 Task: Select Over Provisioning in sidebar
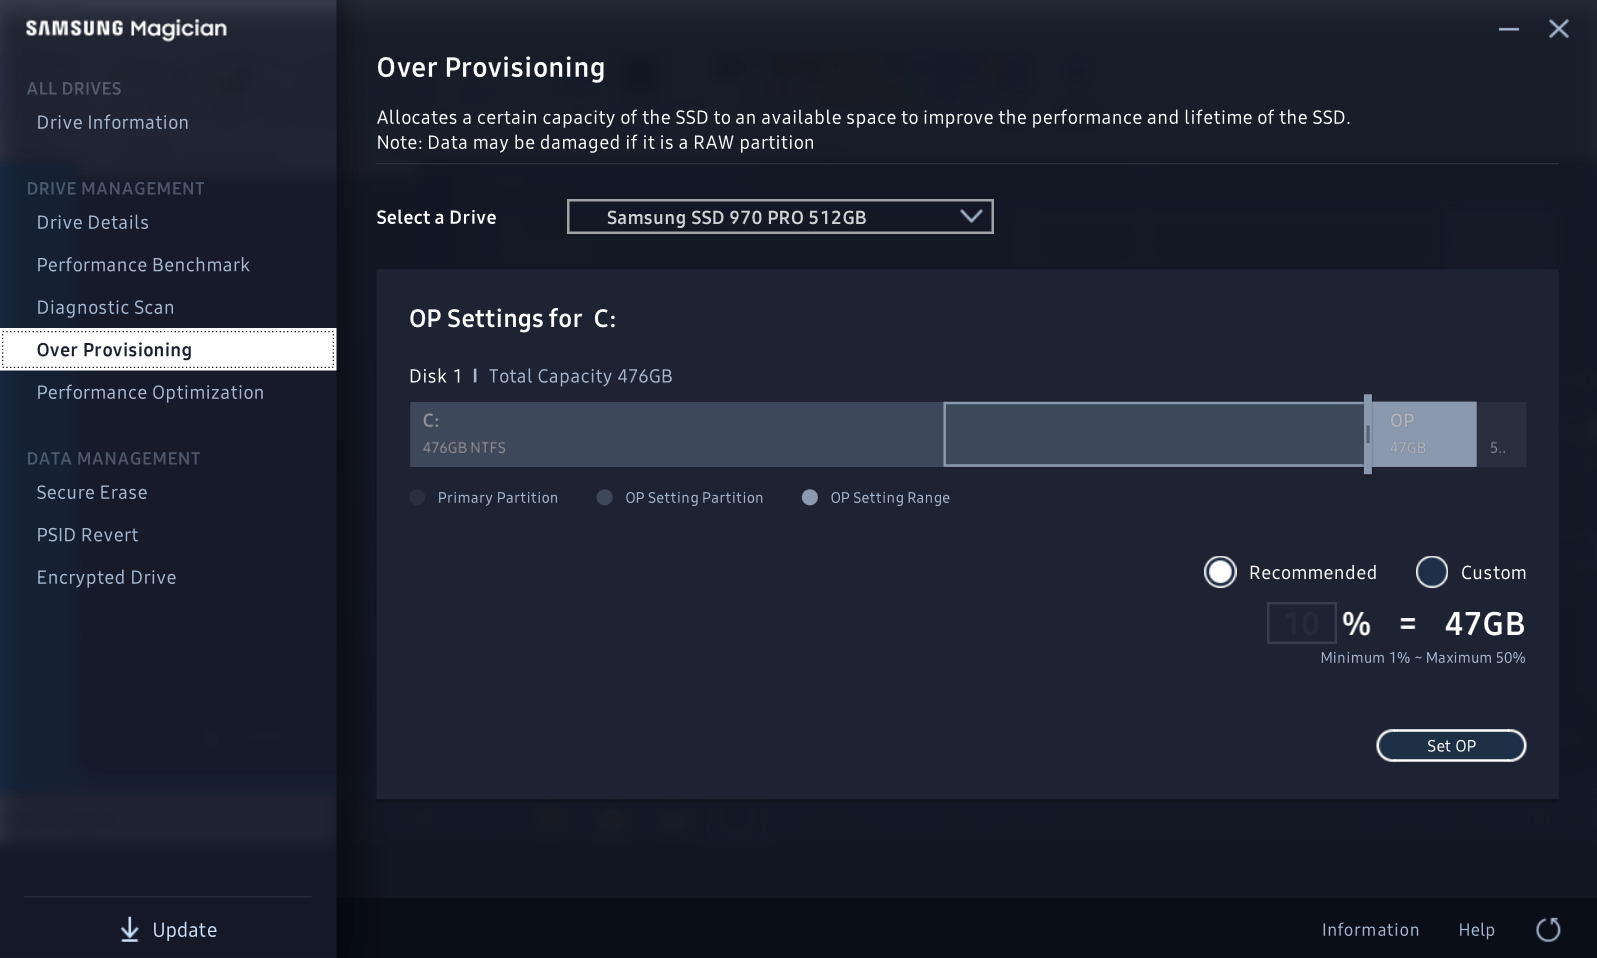tap(168, 350)
